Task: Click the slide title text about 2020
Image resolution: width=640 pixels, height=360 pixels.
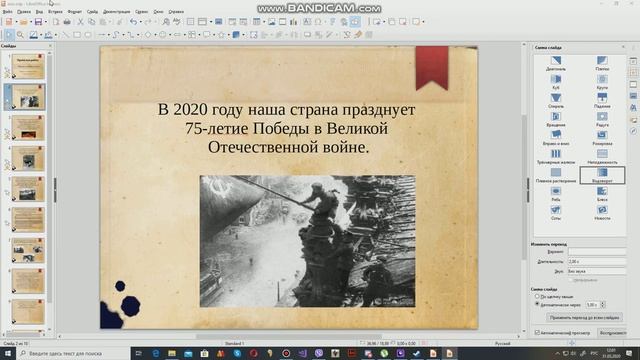Action: tap(287, 128)
